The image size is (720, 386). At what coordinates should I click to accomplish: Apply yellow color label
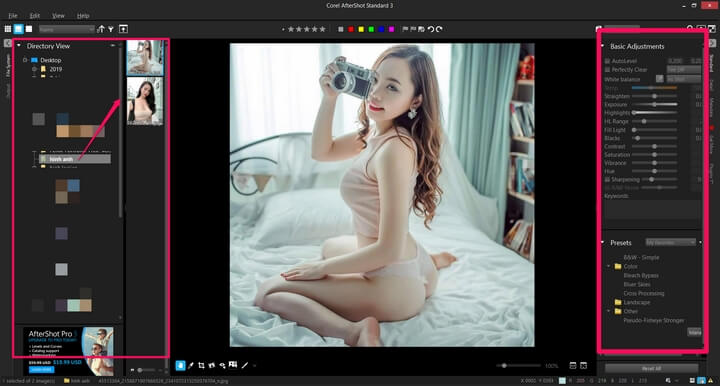click(361, 29)
